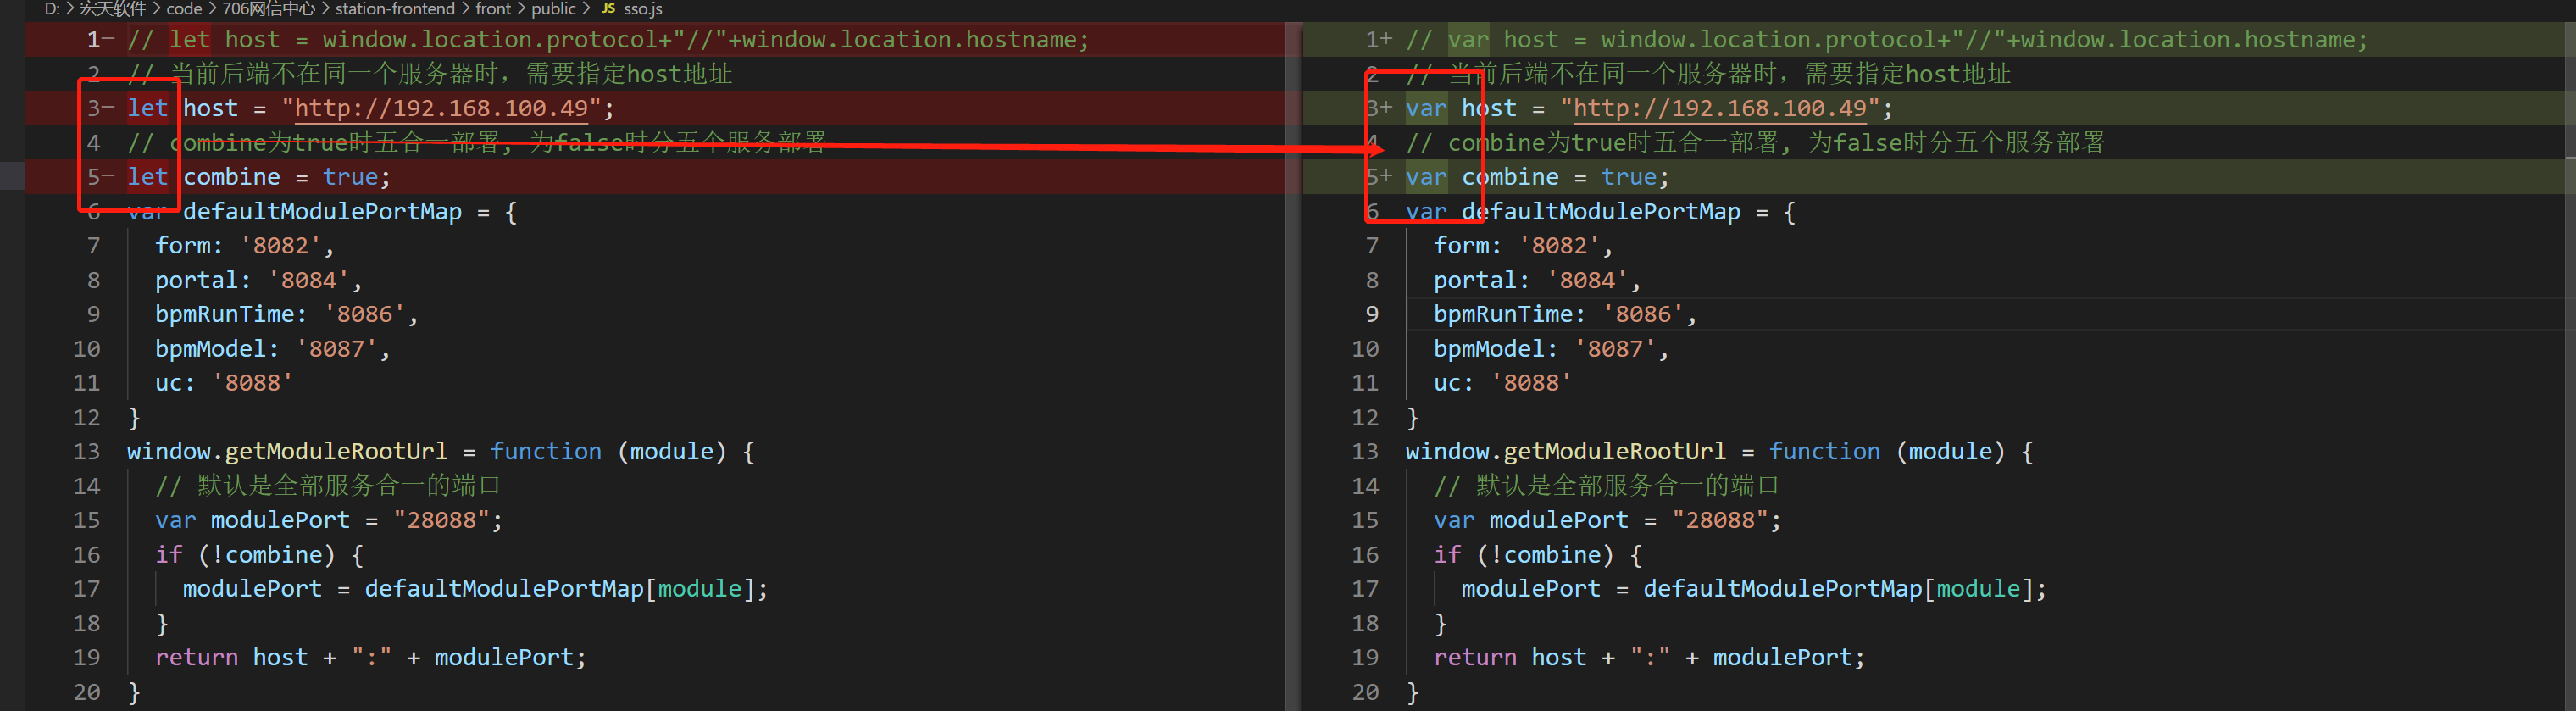2576x711 pixels.
Task: Click the added-line marker on right line 3
Action: [x=1386, y=108]
